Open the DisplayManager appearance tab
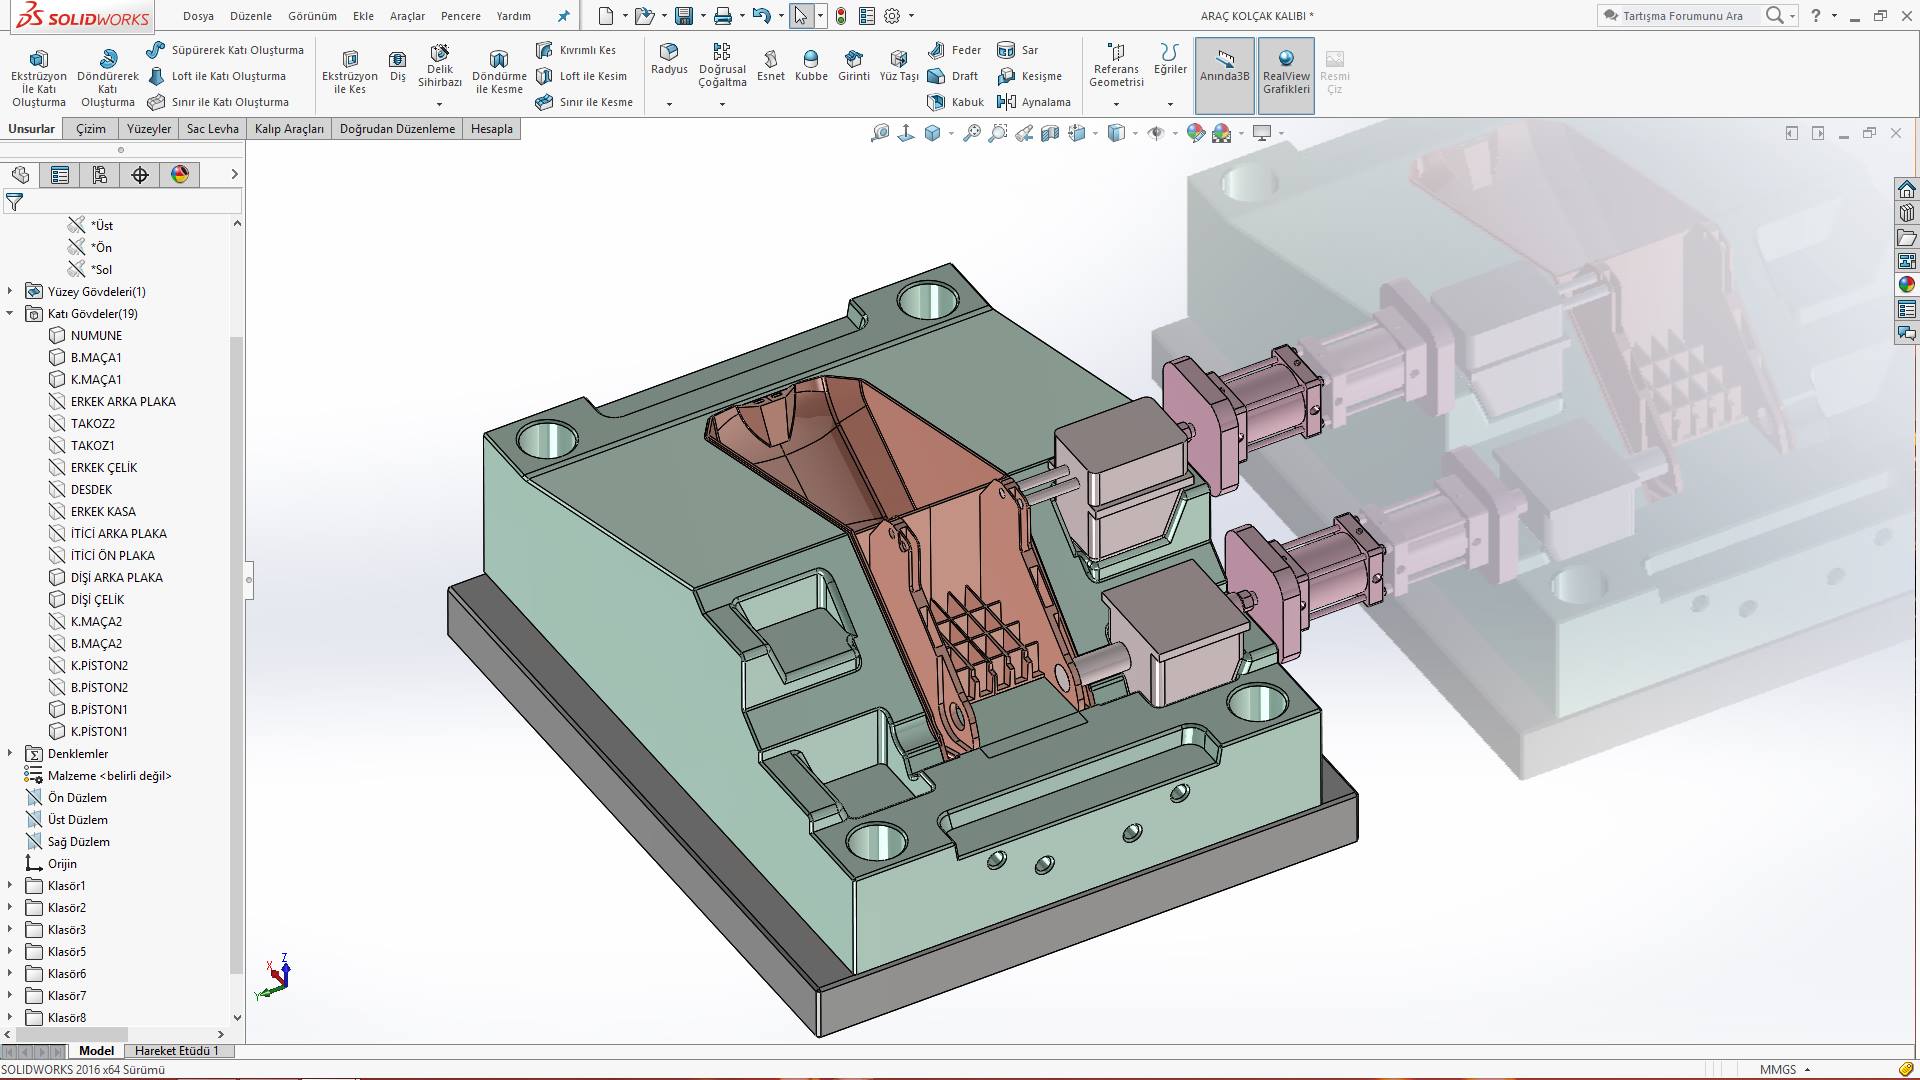Screen dimensions: 1920x1080 (x=180, y=174)
